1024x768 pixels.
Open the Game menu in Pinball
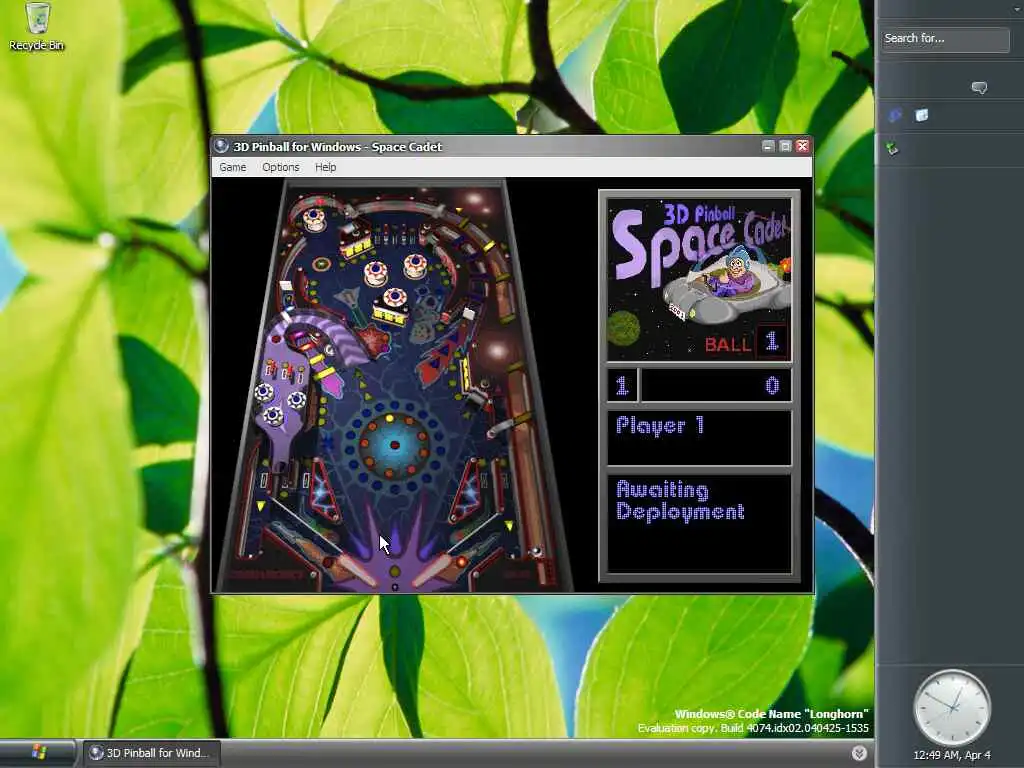pos(232,167)
